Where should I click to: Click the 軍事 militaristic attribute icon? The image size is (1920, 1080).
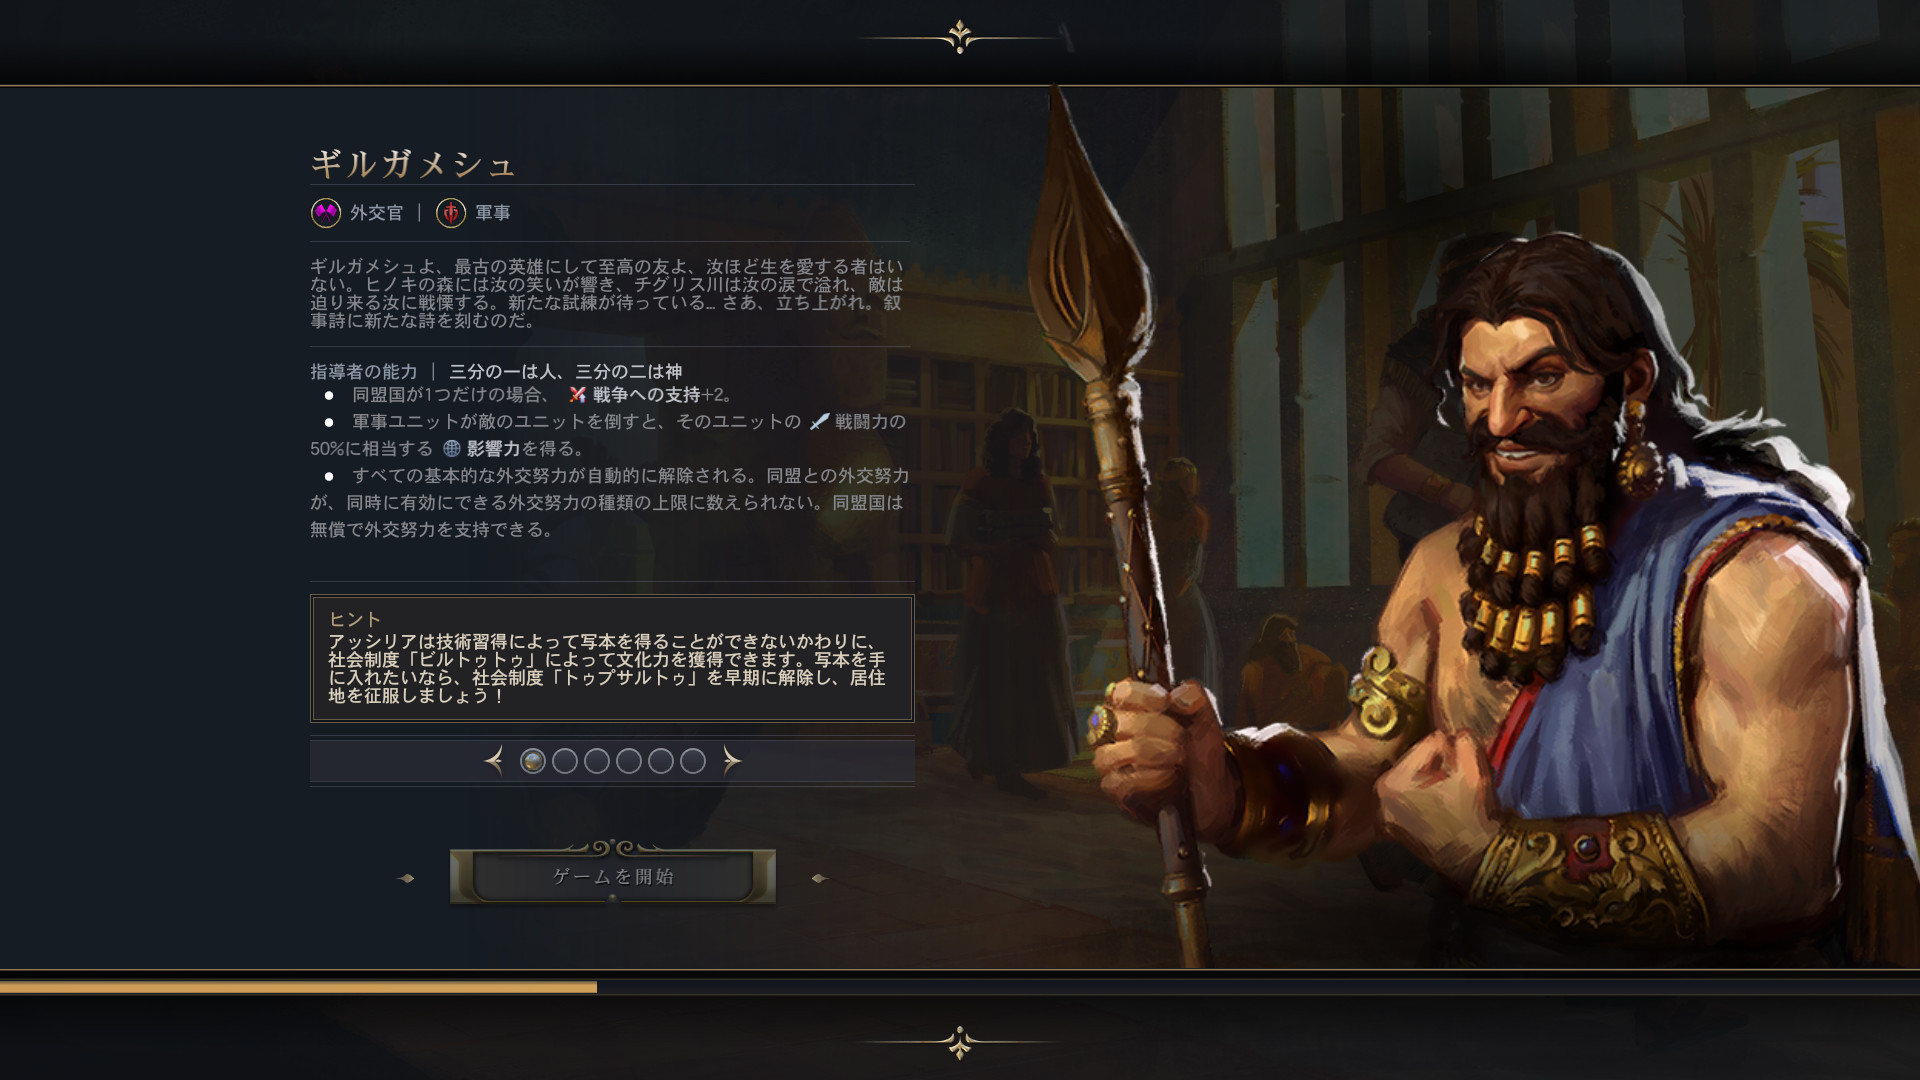(451, 213)
